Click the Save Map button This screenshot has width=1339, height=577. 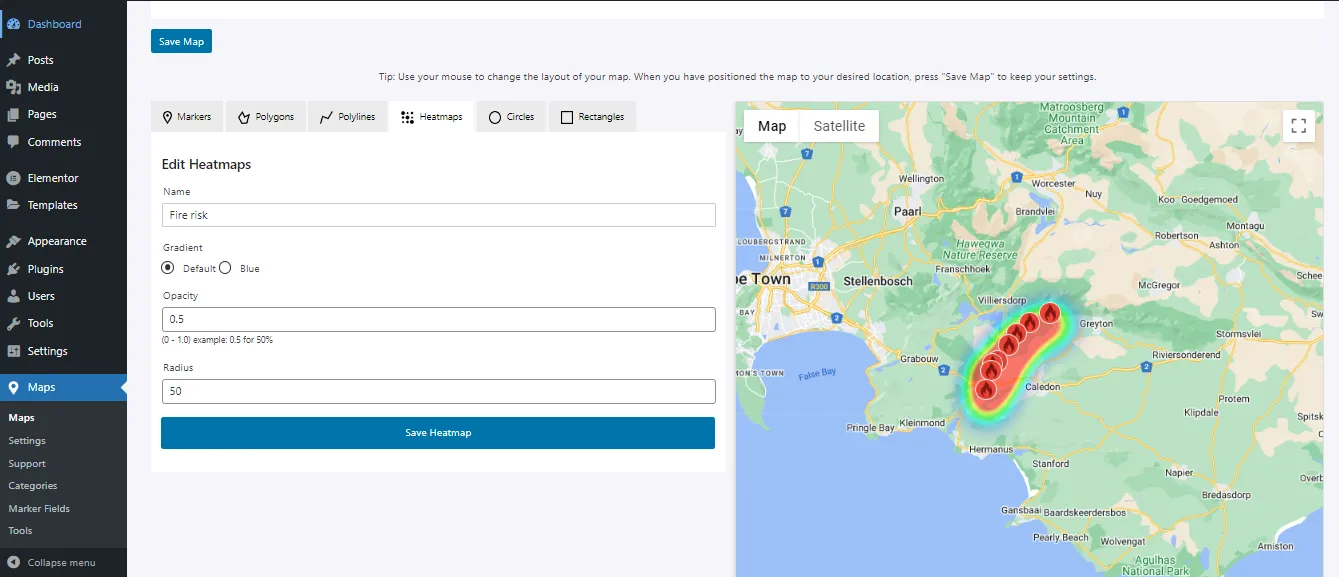pyautogui.click(x=181, y=41)
